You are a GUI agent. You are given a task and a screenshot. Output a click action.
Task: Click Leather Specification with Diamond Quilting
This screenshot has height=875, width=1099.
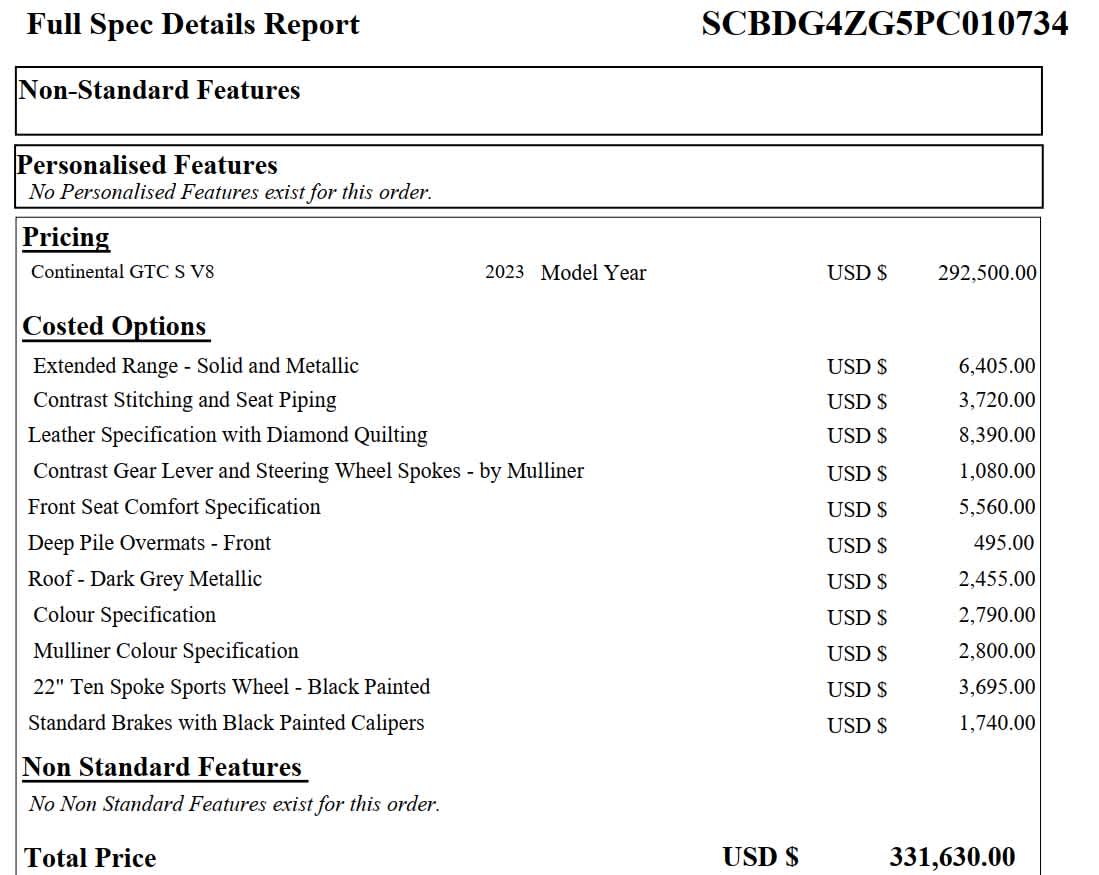[x=227, y=435]
